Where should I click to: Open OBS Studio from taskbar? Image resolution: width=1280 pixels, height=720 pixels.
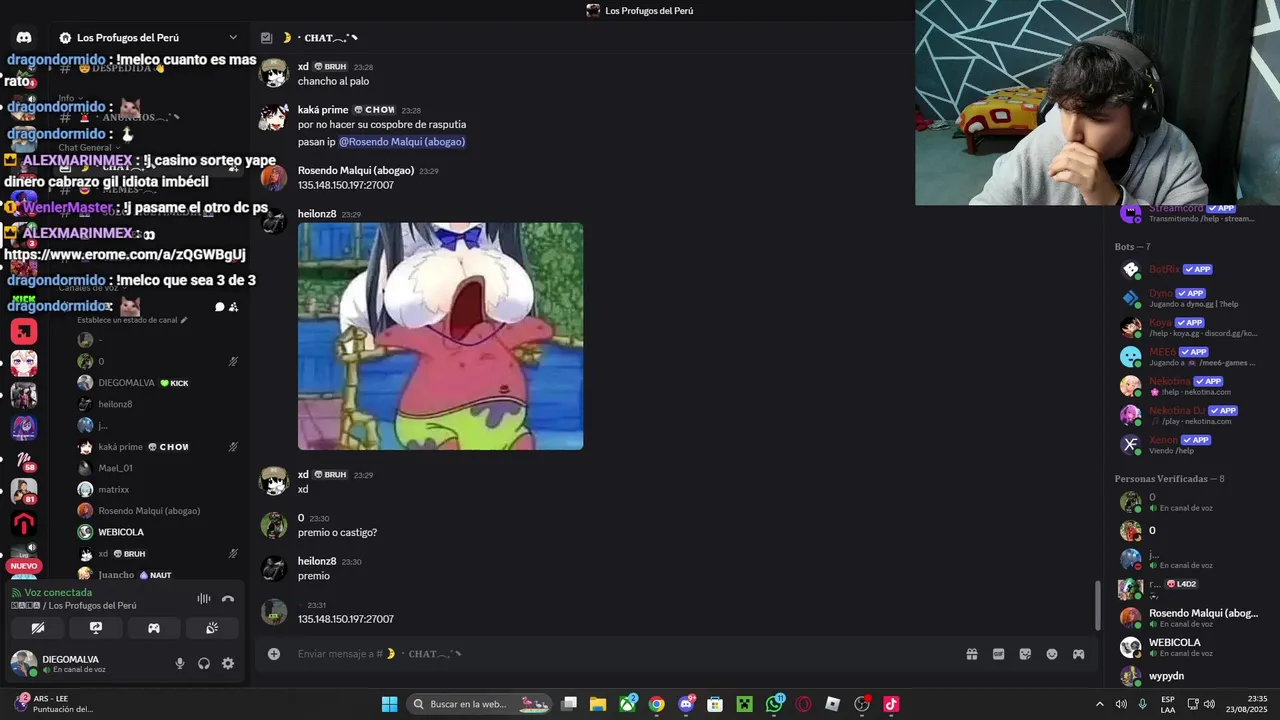coord(862,704)
